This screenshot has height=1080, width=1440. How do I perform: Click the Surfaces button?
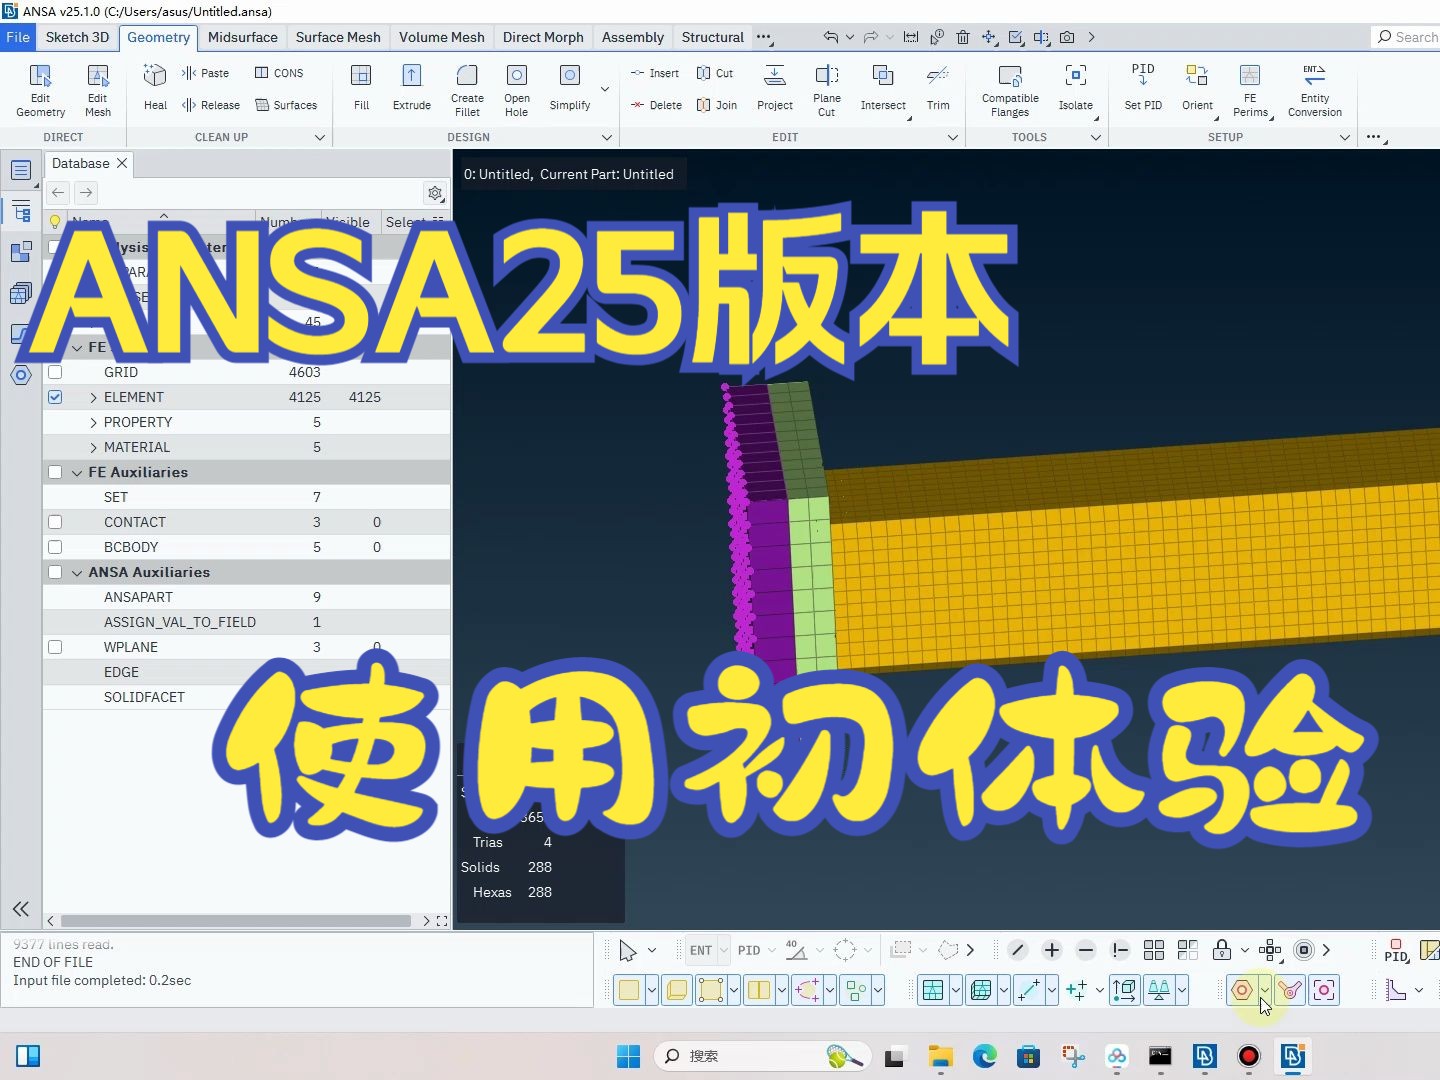[x=286, y=105]
